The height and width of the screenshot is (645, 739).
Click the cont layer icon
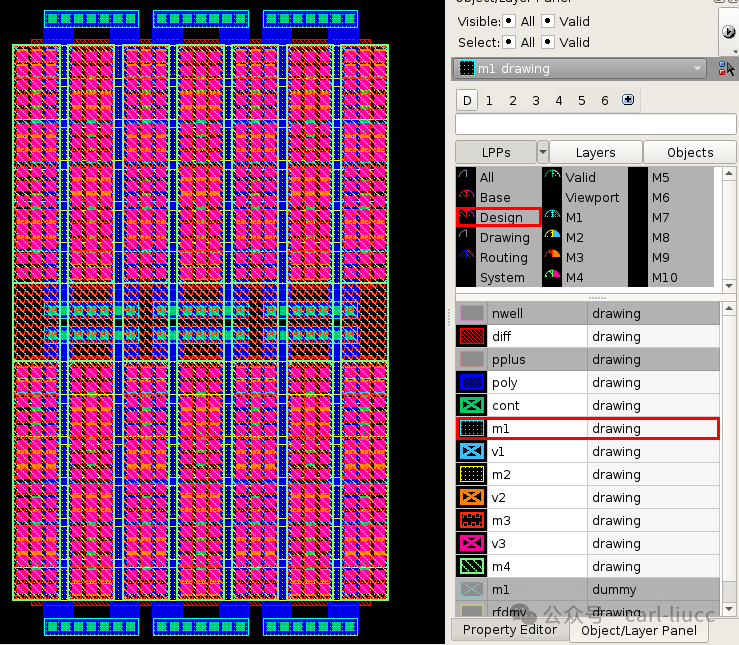tap(471, 405)
